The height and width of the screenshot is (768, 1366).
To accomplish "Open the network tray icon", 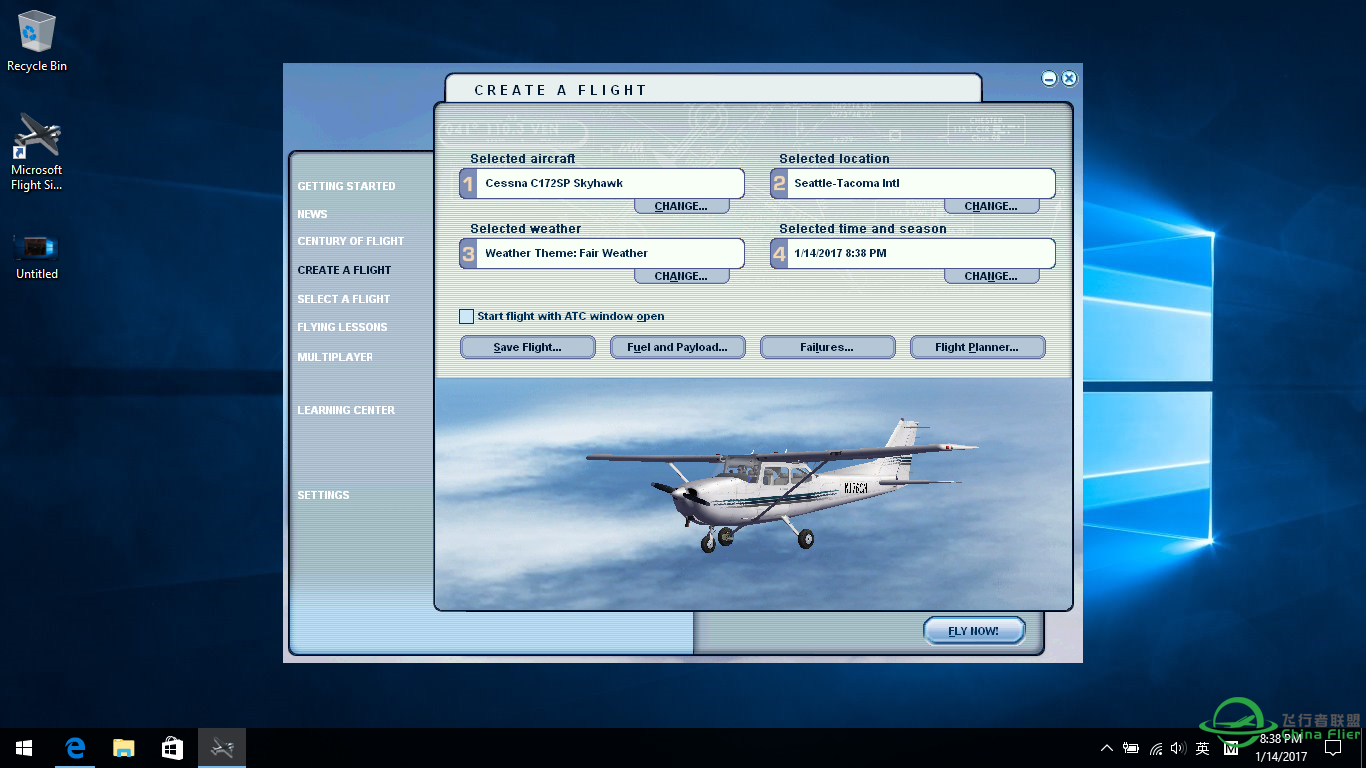I will 1156,748.
